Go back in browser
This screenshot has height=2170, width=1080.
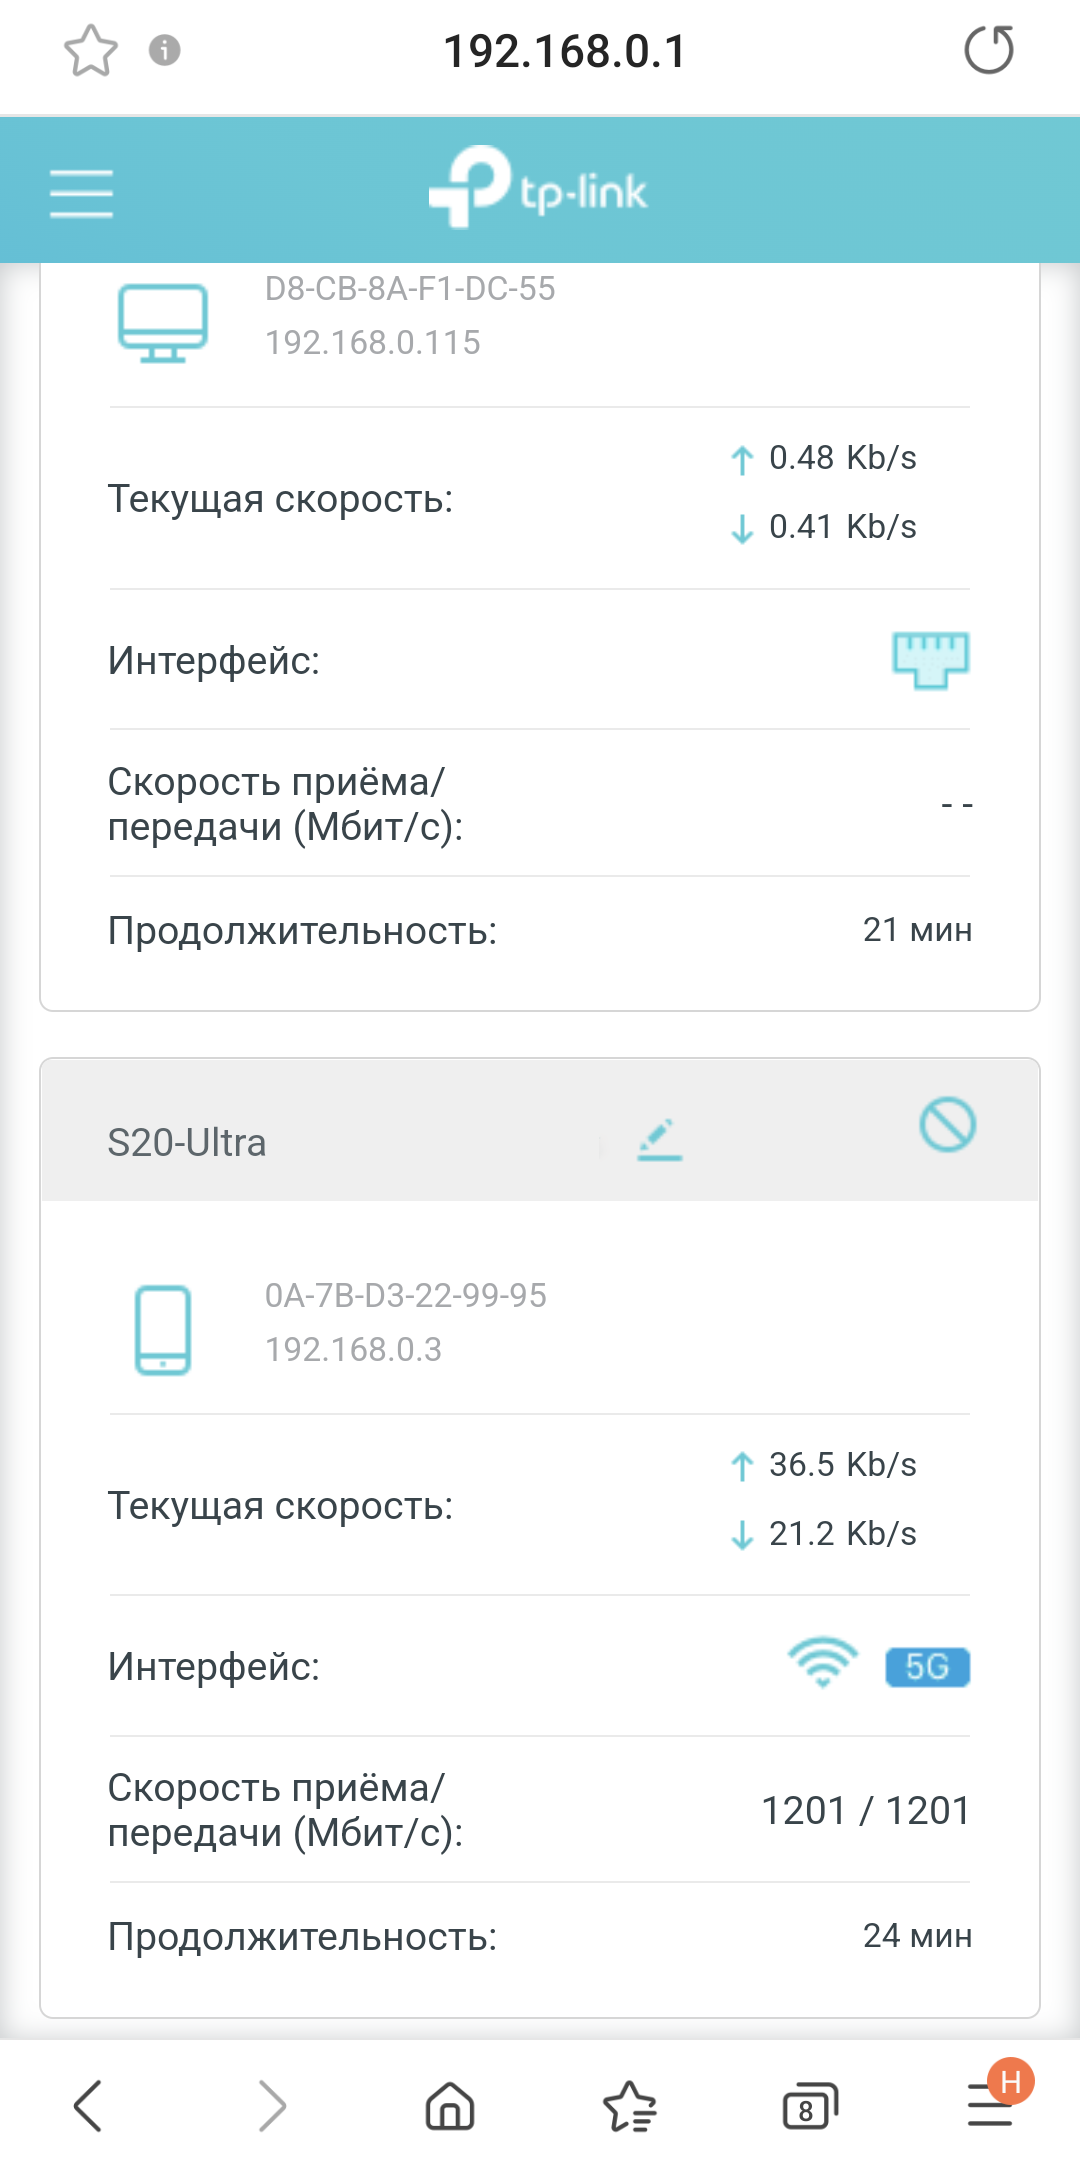(88, 2106)
